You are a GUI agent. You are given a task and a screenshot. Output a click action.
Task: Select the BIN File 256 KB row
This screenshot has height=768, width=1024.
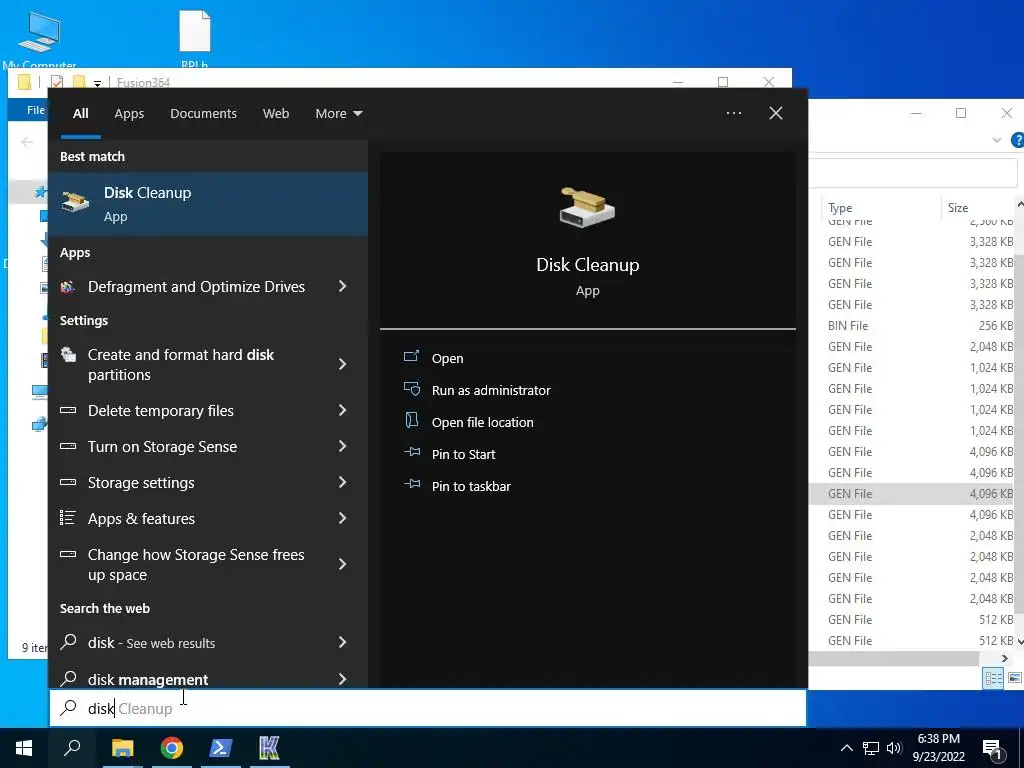pyautogui.click(x=912, y=326)
